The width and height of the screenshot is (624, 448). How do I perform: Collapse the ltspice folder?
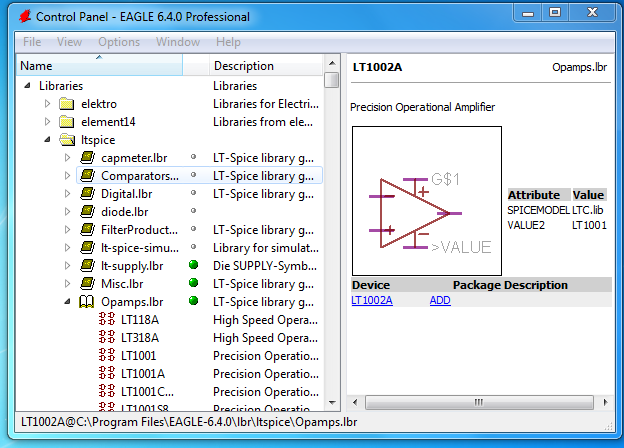tap(47, 140)
